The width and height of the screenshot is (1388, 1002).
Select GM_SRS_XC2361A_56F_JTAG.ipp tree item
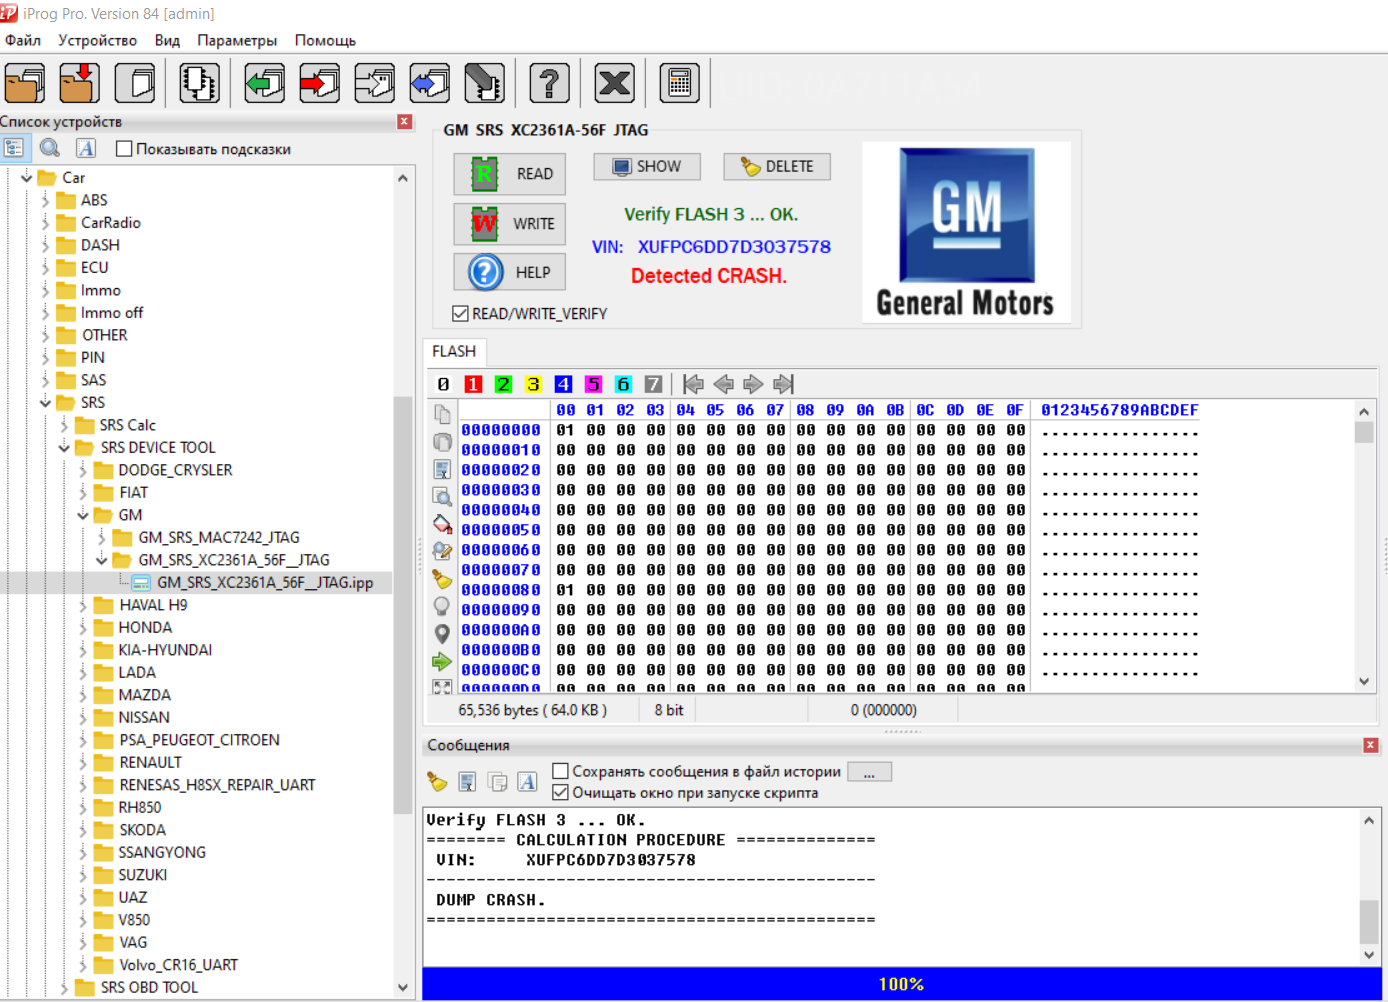pyautogui.click(x=264, y=582)
